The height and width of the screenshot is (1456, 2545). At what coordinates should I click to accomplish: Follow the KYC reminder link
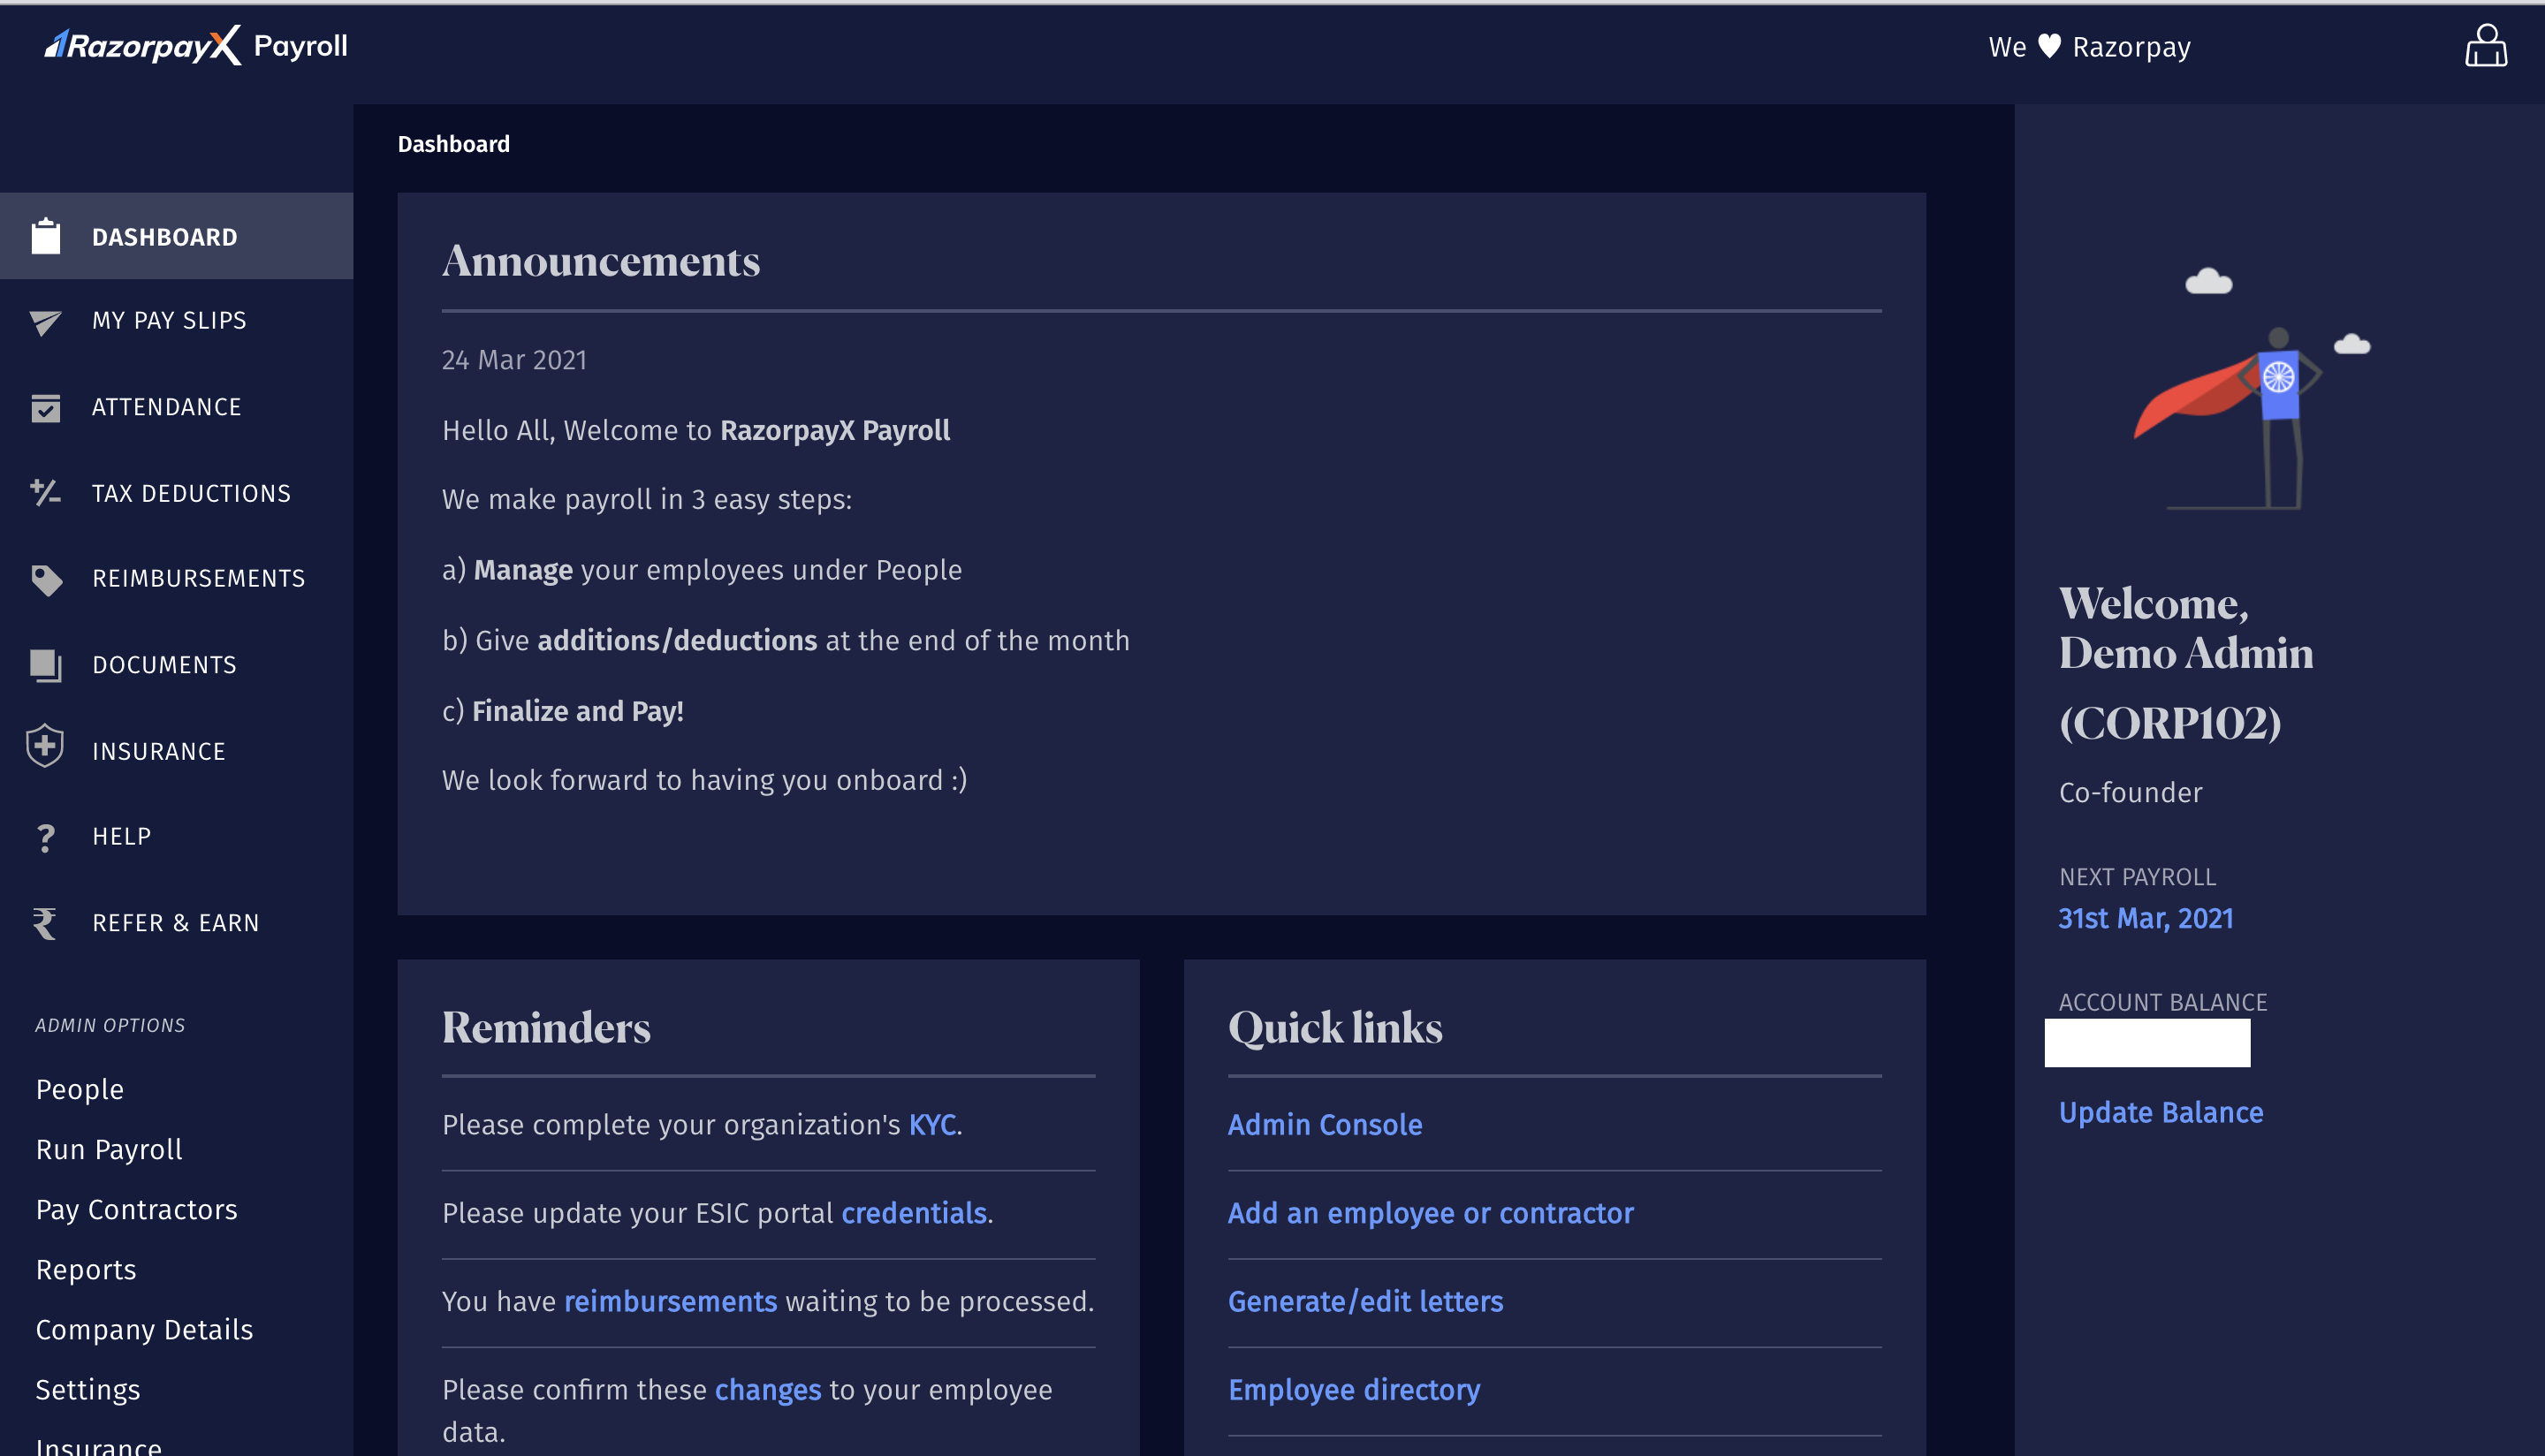pyautogui.click(x=932, y=1124)
